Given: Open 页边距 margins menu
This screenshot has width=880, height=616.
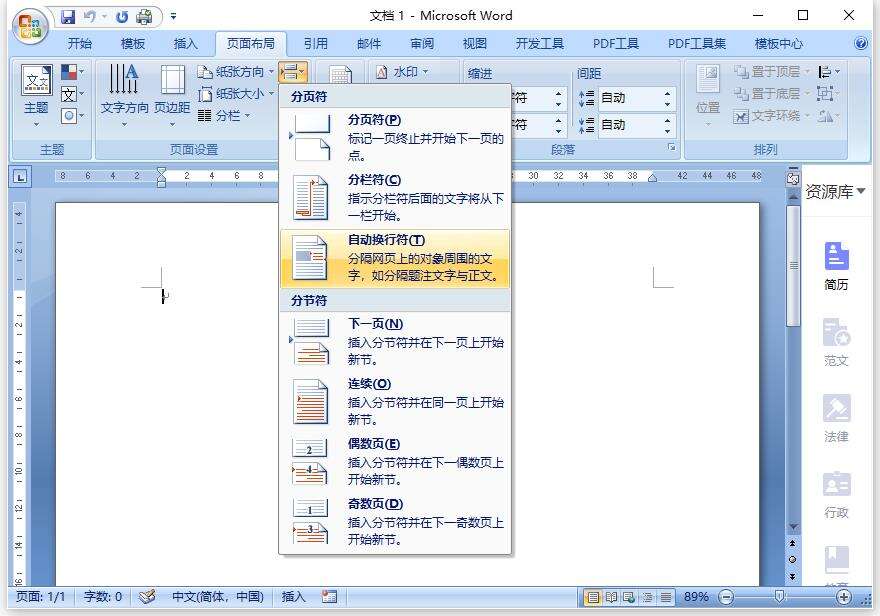Looking at the screenshot, I should point(172,95).
